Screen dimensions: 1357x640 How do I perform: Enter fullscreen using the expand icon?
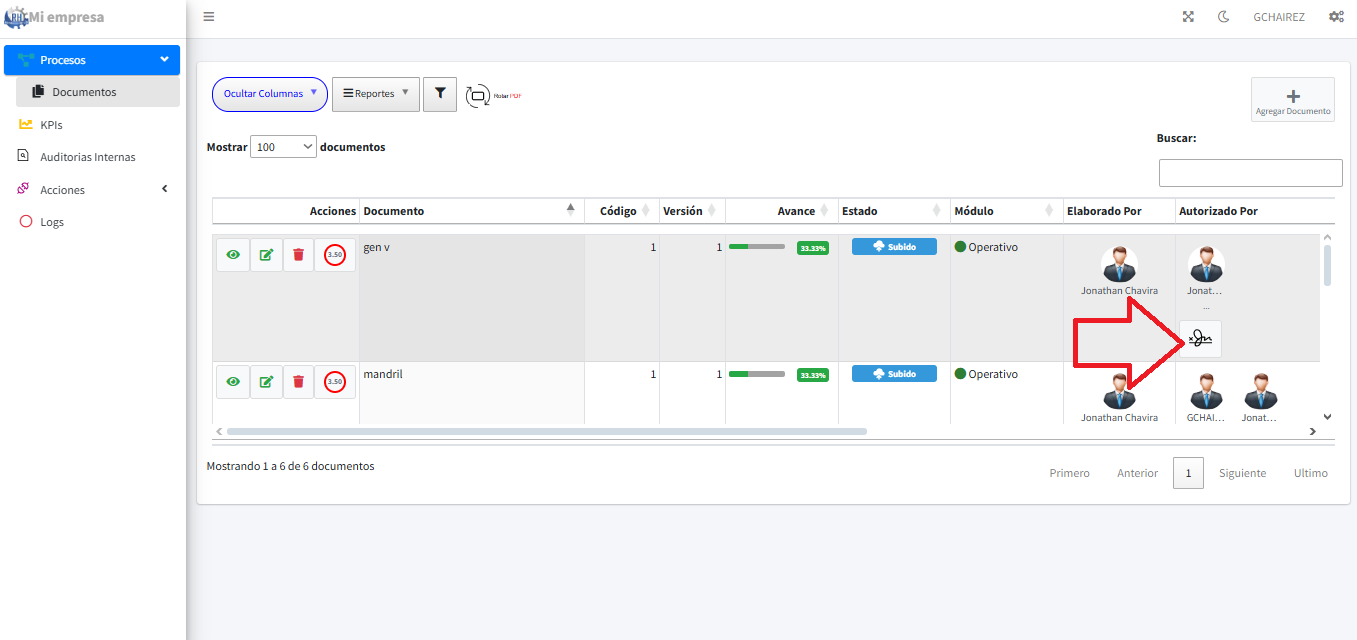(x=1188, y=17)
